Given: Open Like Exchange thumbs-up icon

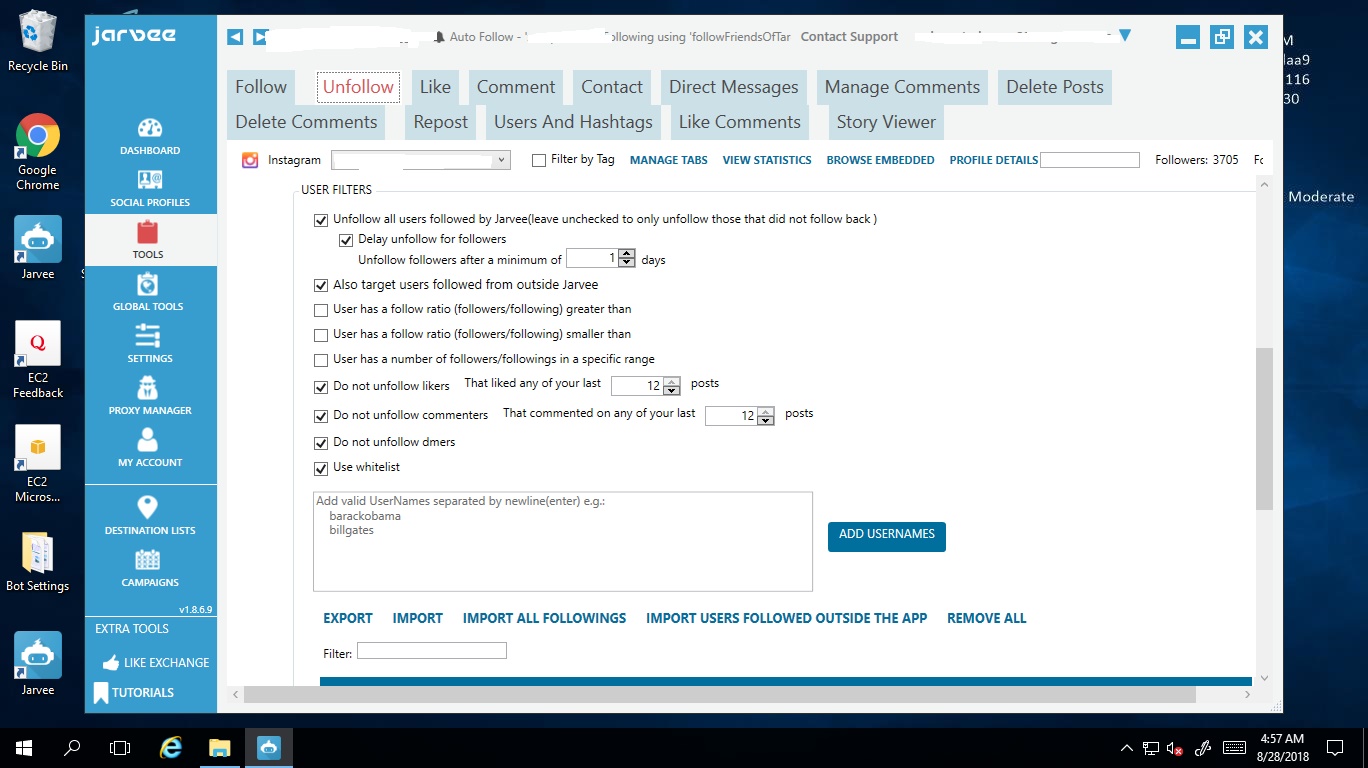Looking at the screenshot, I should 109,663.
